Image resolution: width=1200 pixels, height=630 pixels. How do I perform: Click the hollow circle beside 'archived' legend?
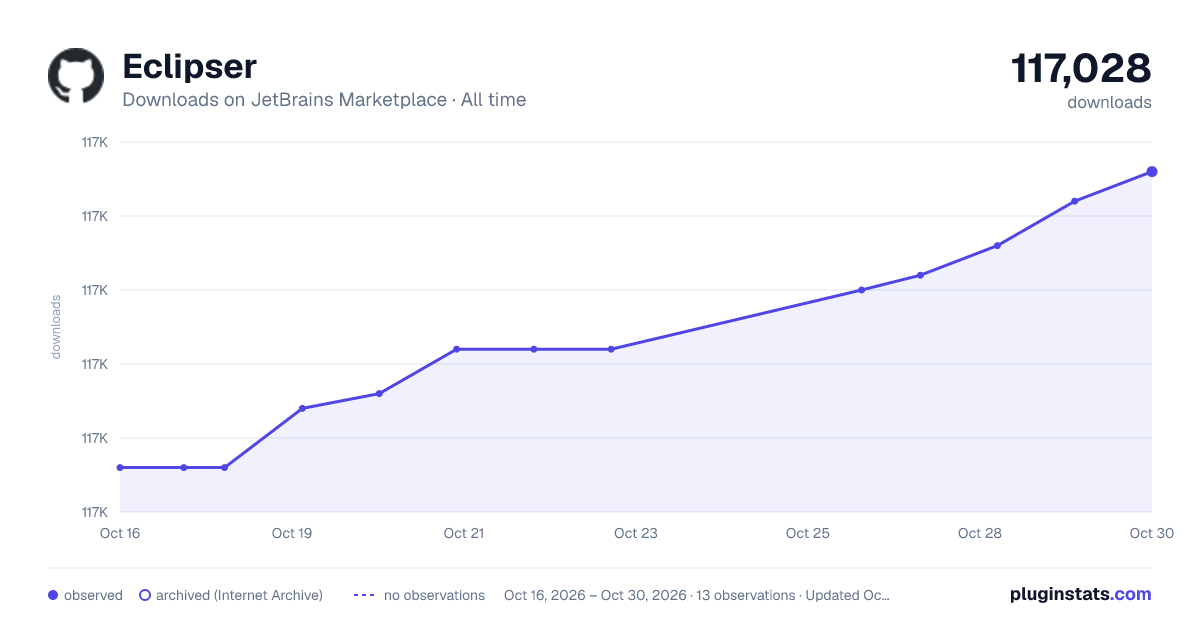(x=145, y=595)
